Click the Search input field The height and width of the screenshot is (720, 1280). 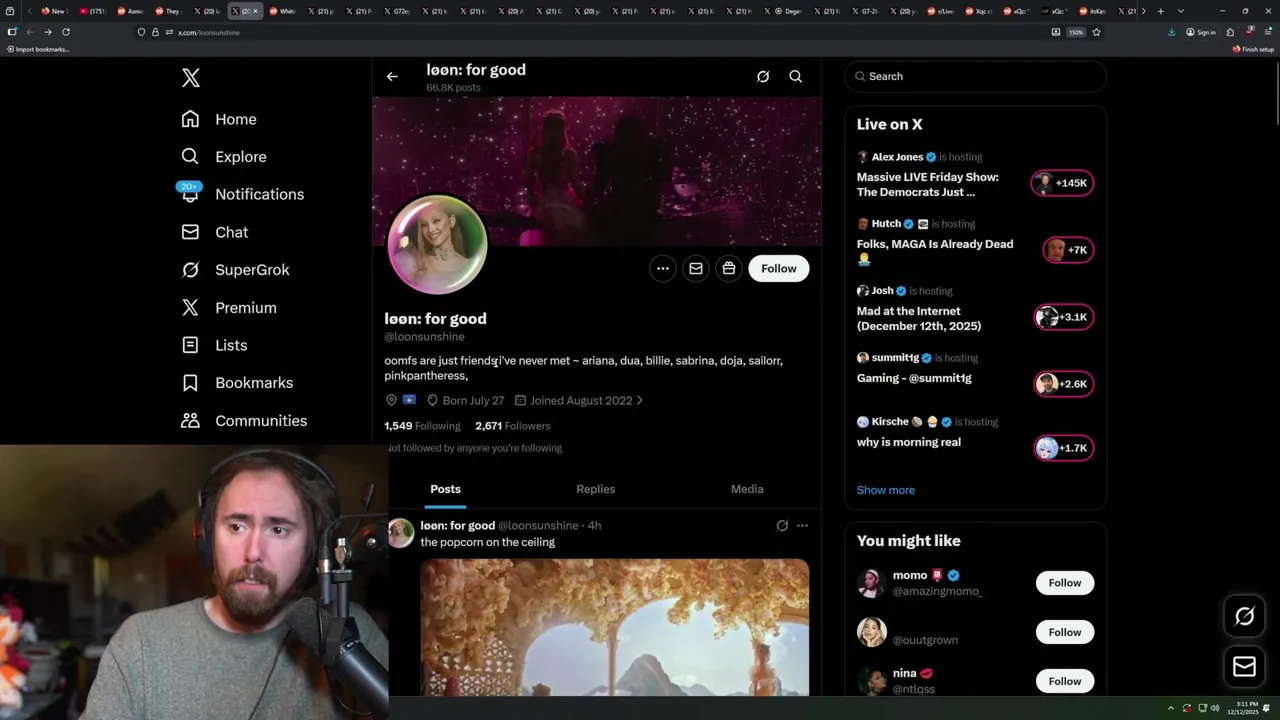pyautogui.click(x=976, y=77)
